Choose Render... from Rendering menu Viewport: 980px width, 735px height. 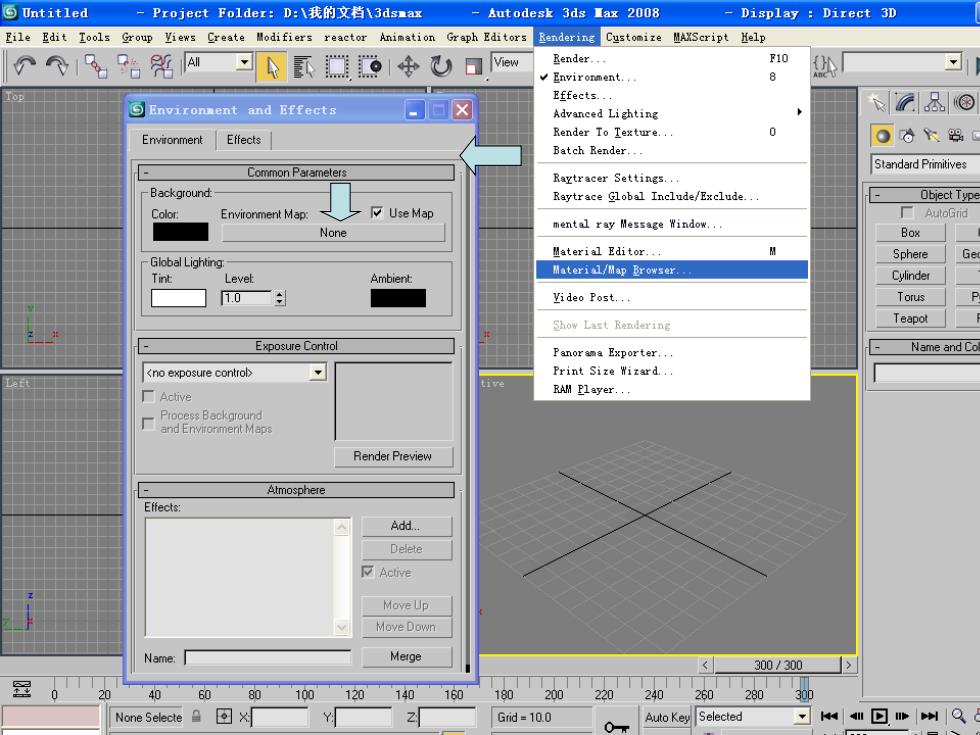672,59
